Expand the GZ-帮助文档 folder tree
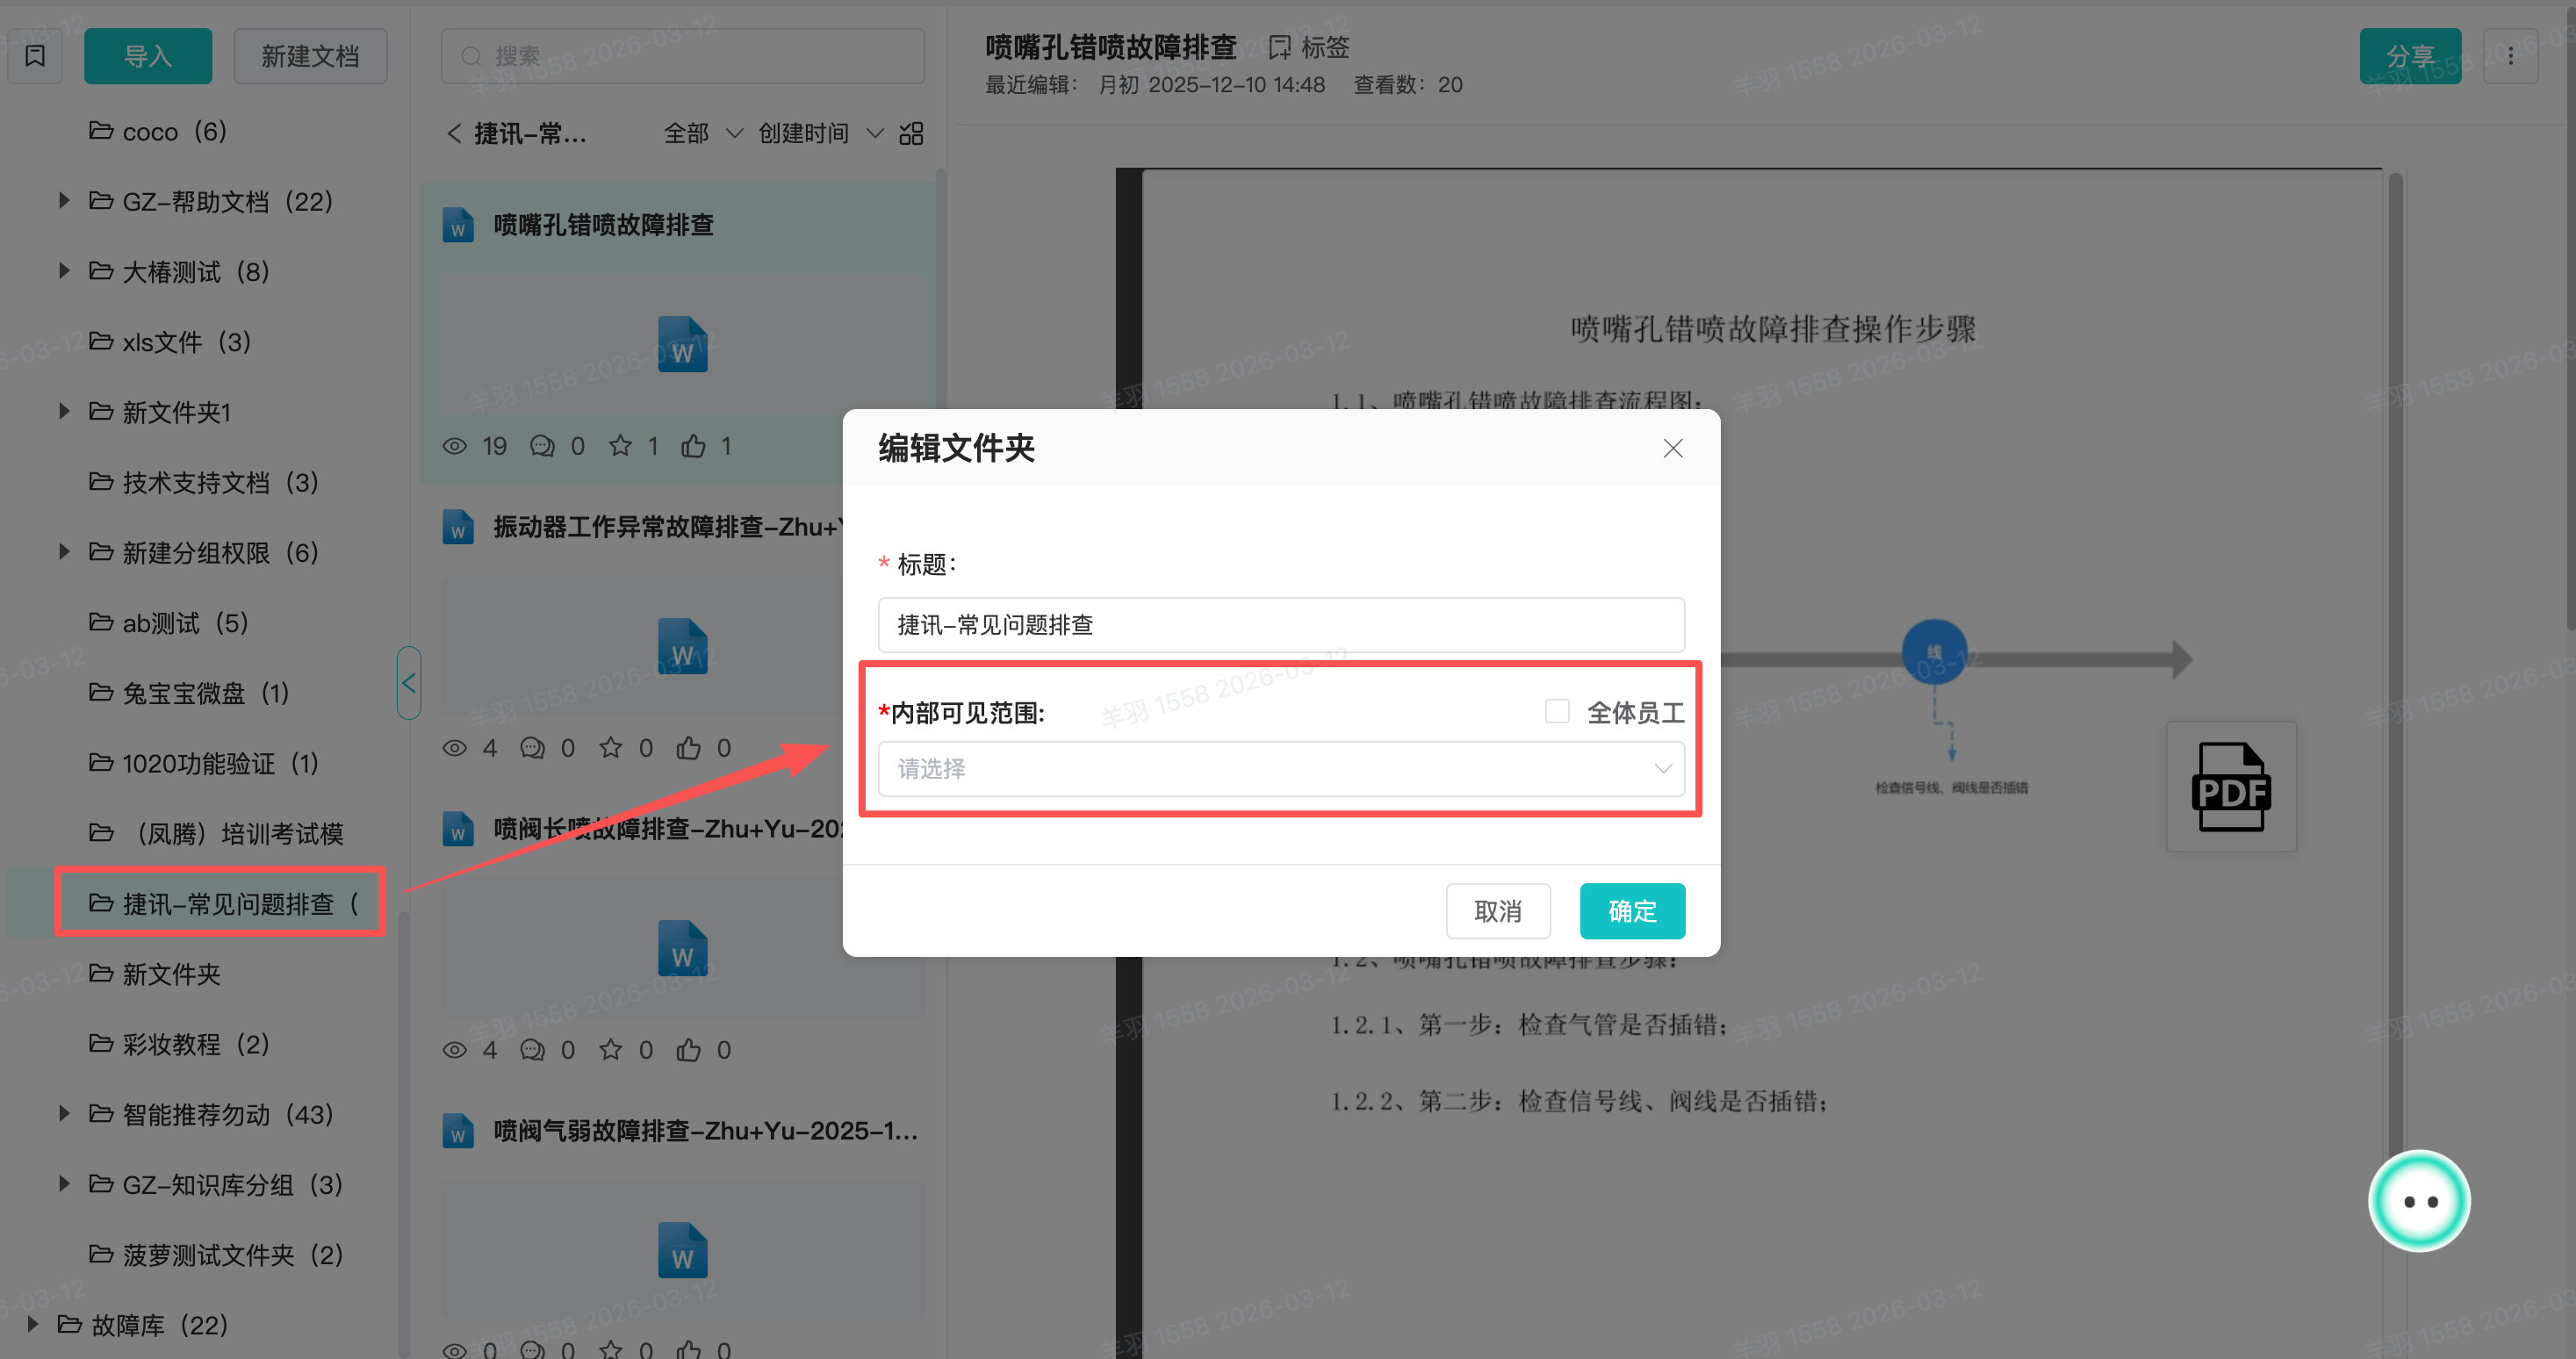This screenshot has width=2576, height=1359. (x=64, y=201)
